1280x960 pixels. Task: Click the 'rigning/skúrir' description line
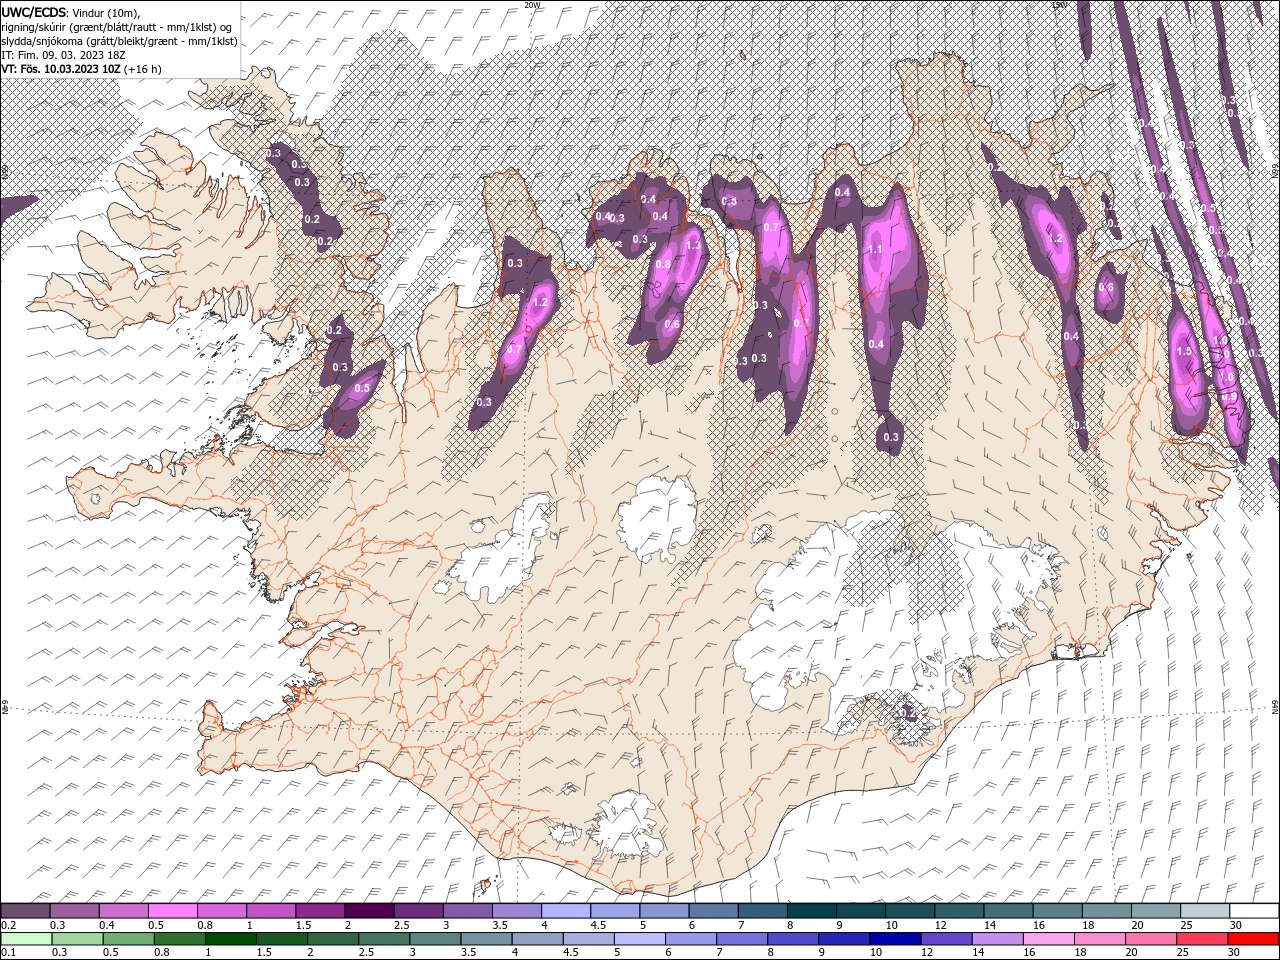(118, 27)
